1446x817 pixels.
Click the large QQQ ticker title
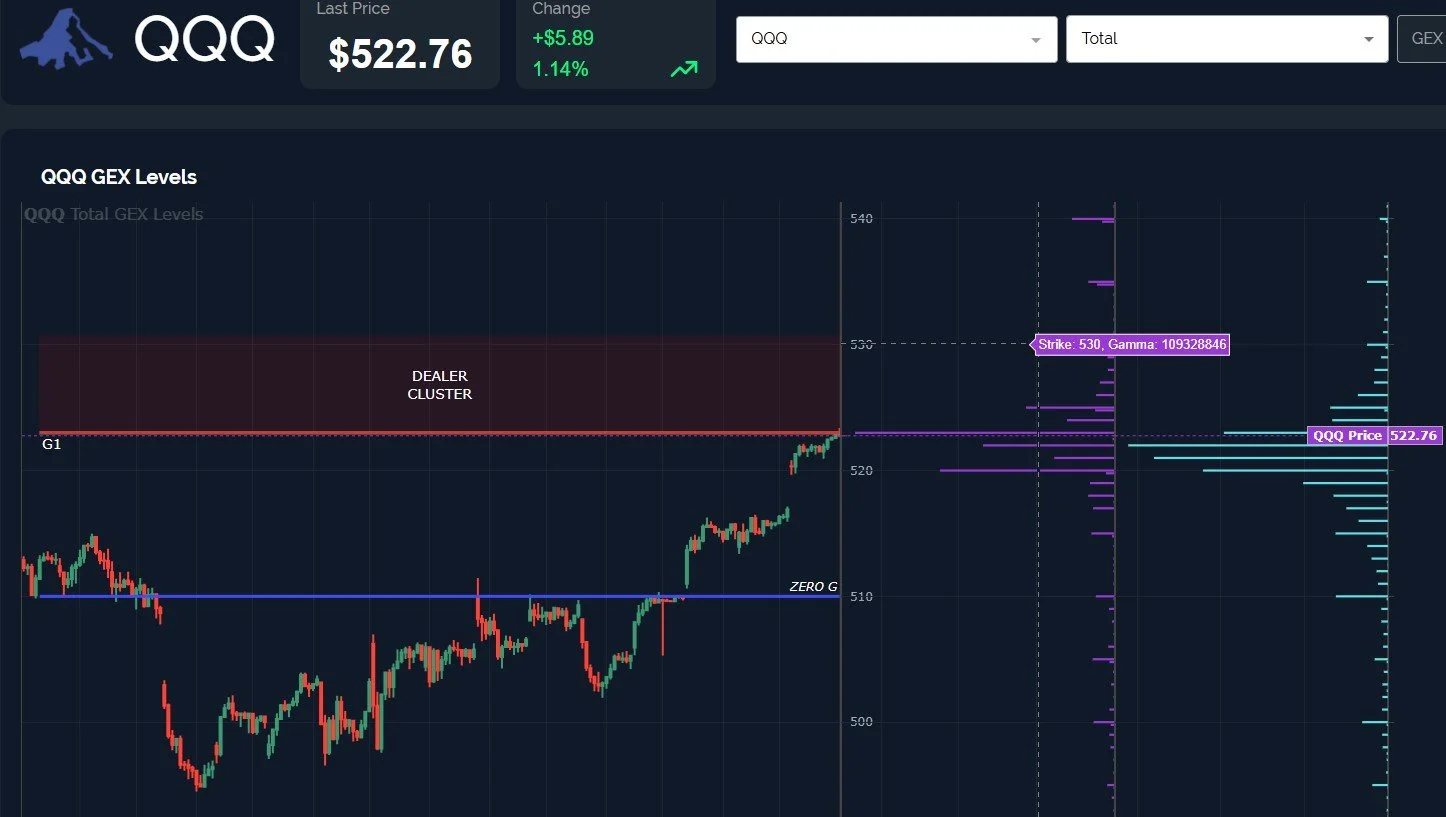point(204,40)
